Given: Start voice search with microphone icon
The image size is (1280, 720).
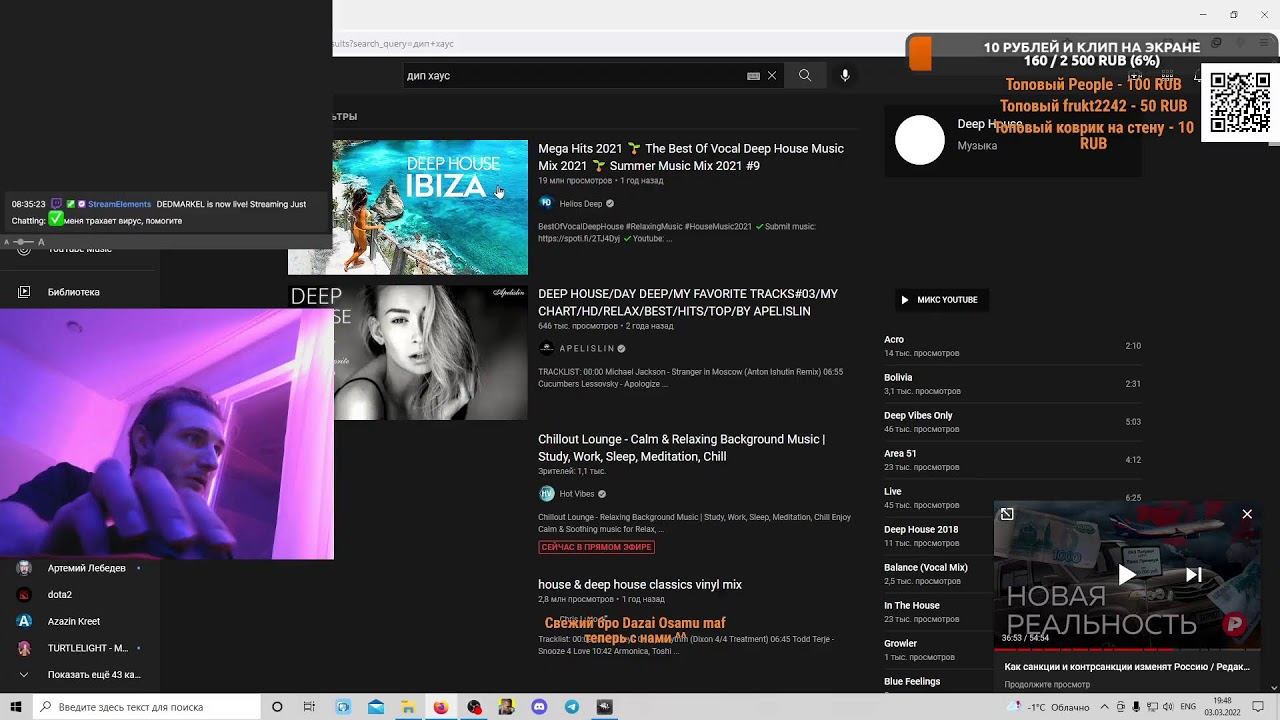Looking at the screenshot, I should (x=845, y=75).
